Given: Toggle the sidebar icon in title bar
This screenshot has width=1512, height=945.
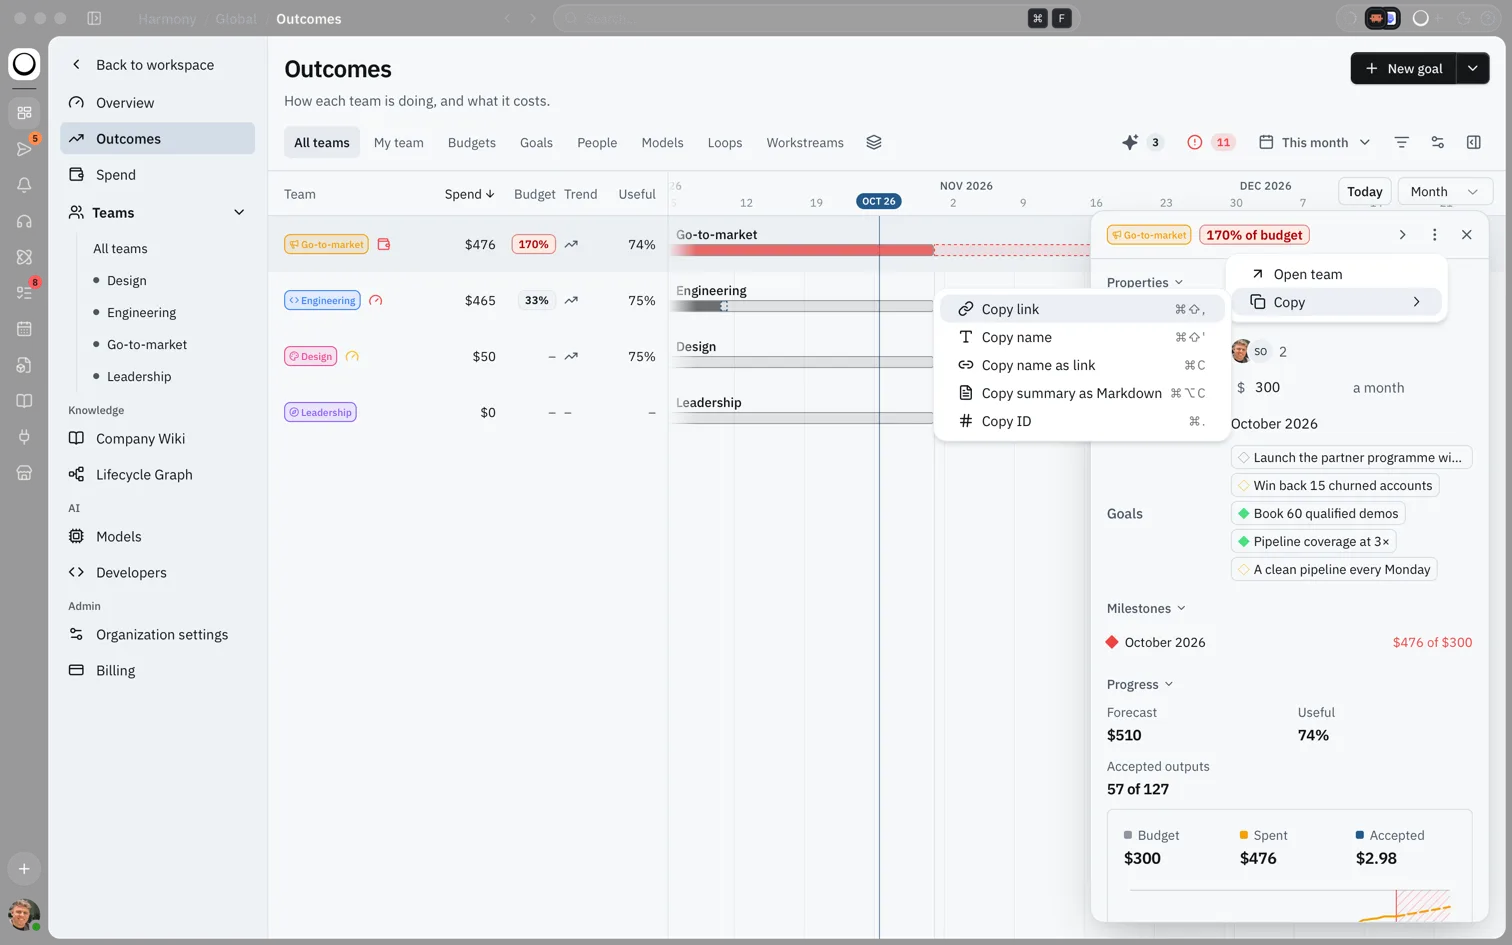Looking at the screenshot, I should coord(94,18).
